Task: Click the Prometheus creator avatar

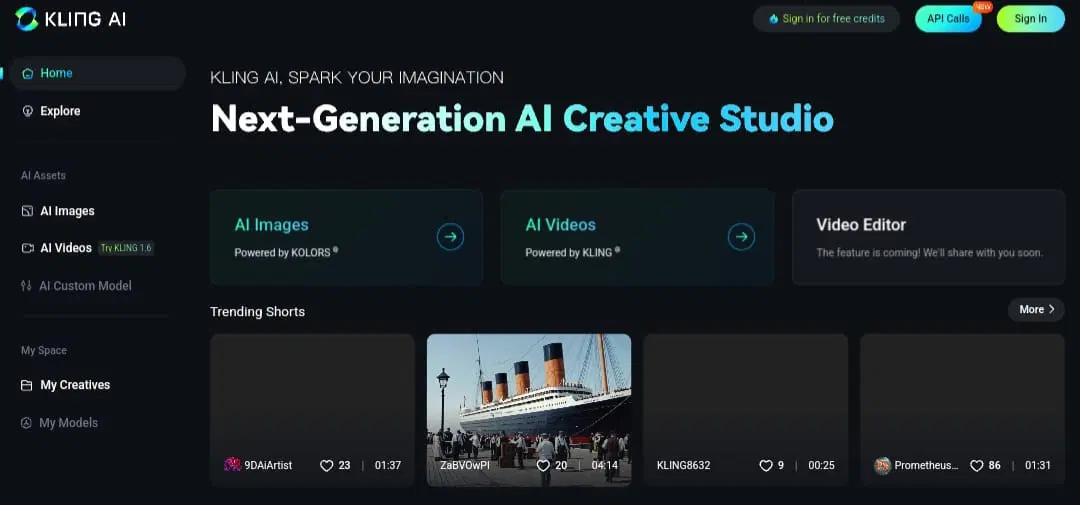Action: [x=882, y=466]
